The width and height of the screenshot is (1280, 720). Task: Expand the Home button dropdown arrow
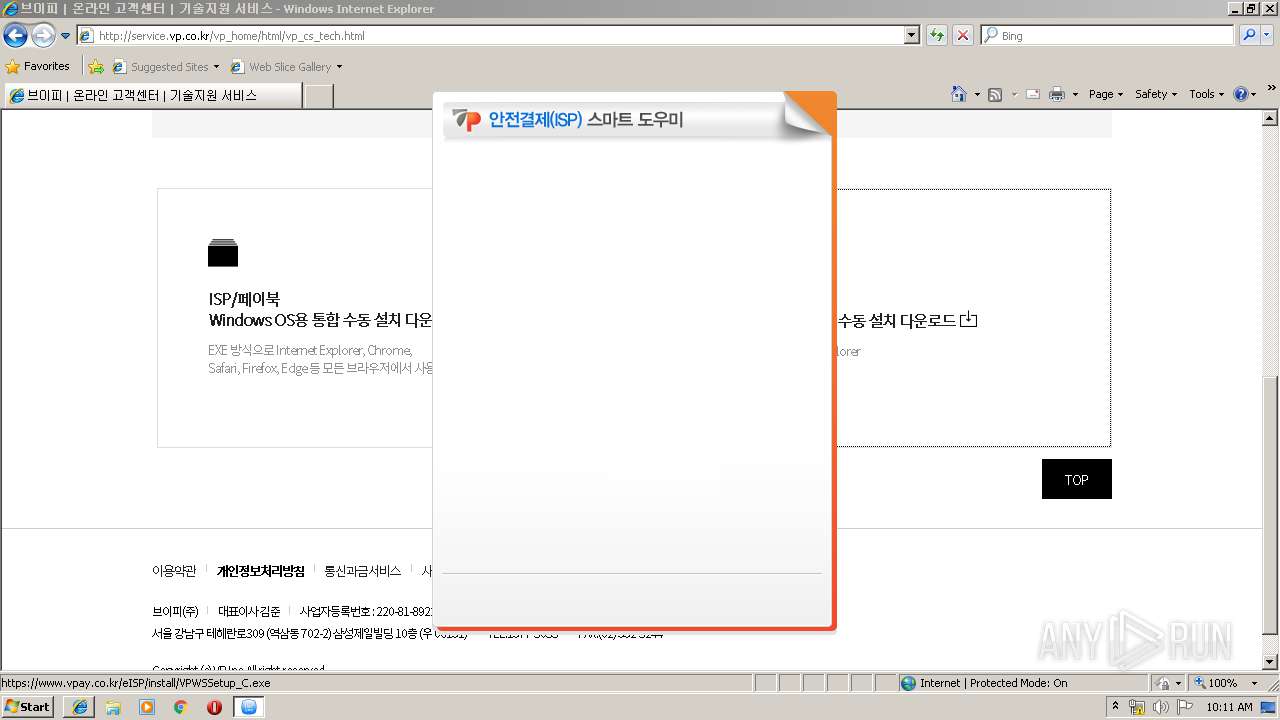(x=976, y=94)
